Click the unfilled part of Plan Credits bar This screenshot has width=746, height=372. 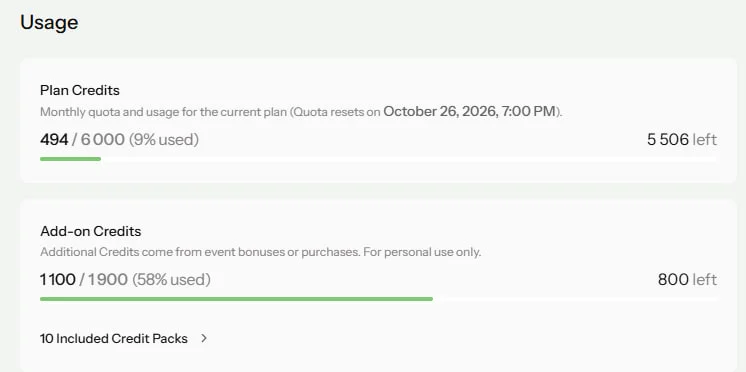[409, 159]
